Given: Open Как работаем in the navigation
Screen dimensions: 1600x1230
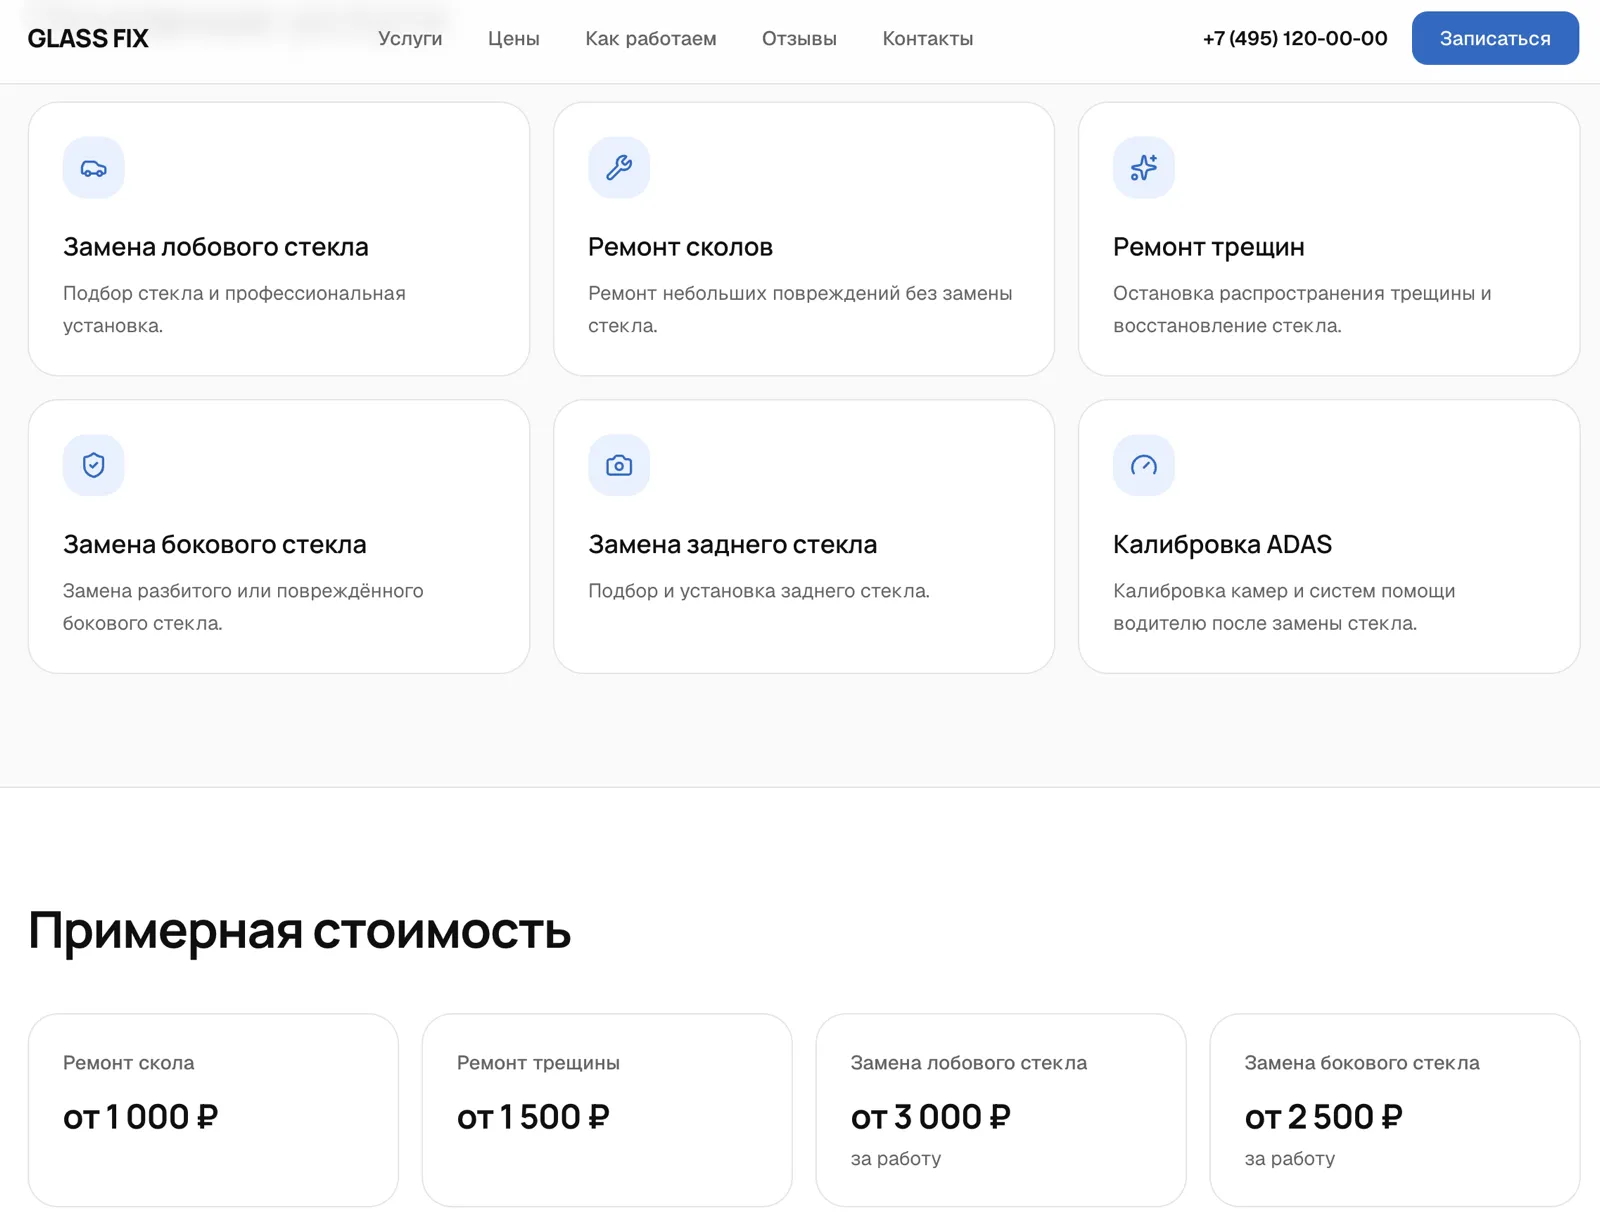Looking at the screenshot, I should [651, 39].
